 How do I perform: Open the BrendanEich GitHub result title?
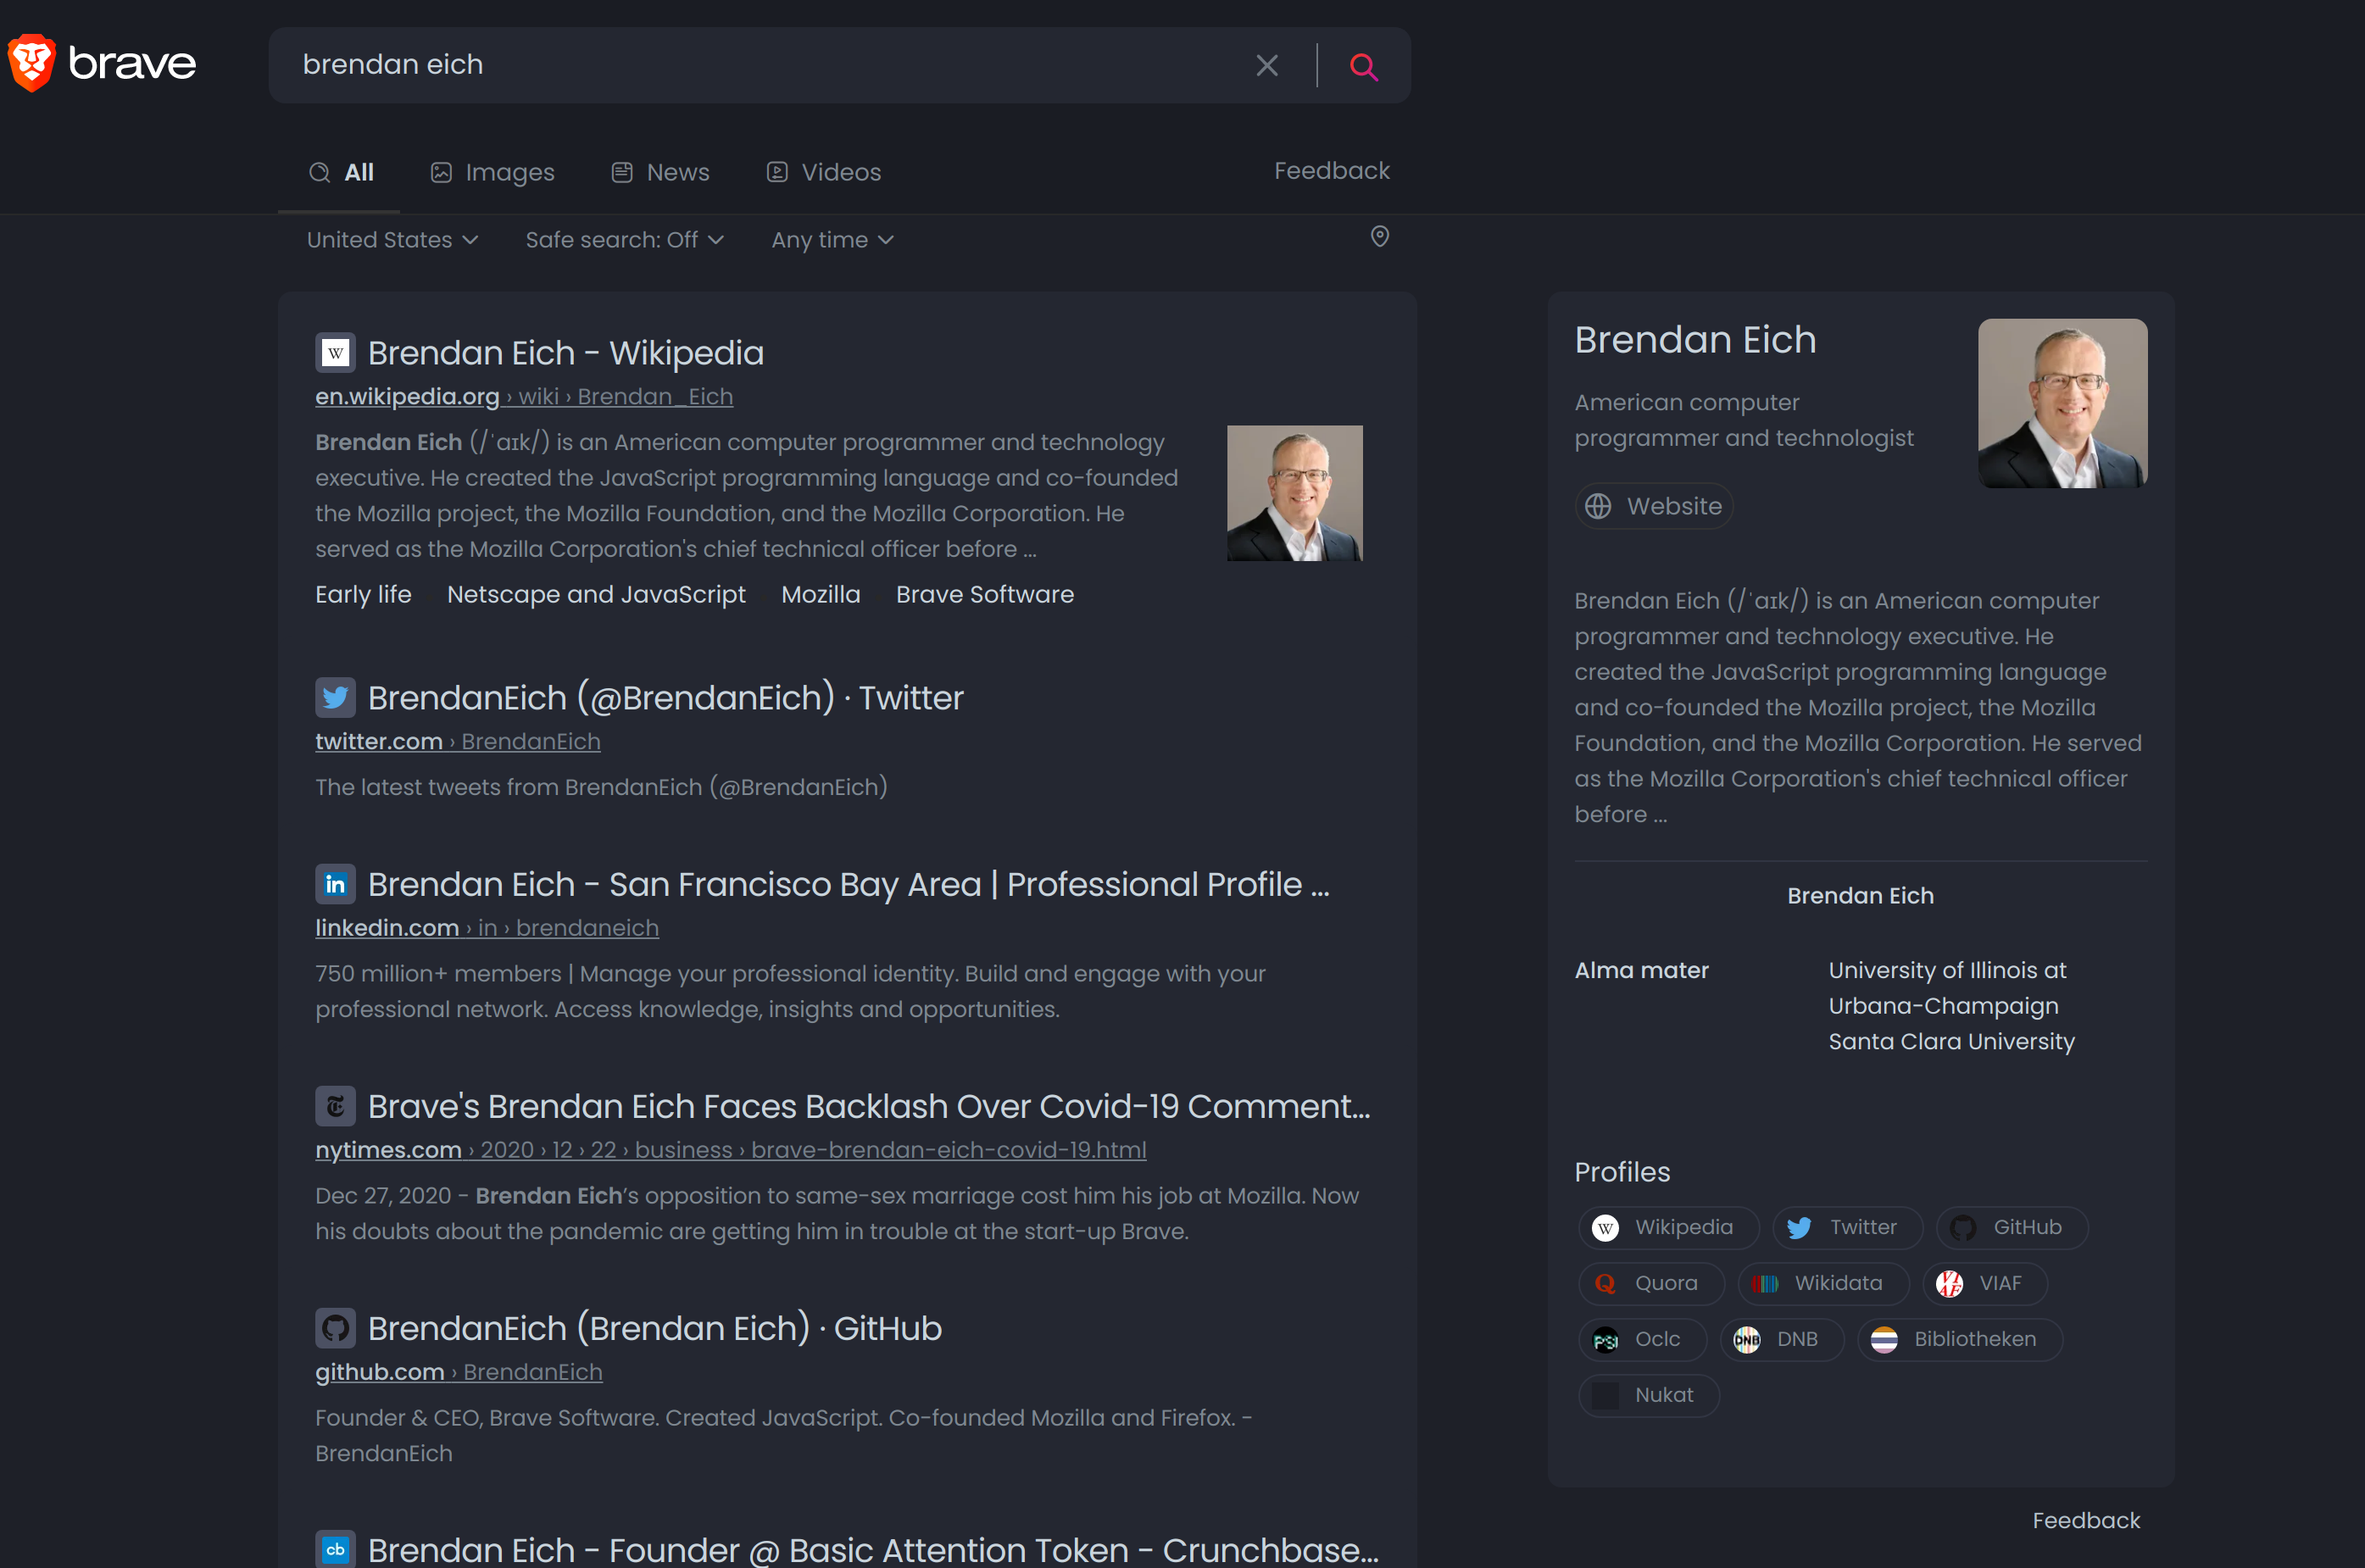tap(655, 1329)
